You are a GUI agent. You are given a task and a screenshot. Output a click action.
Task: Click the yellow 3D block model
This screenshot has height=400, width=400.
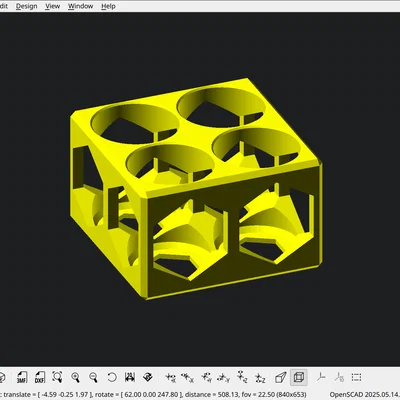pos(197,188)
